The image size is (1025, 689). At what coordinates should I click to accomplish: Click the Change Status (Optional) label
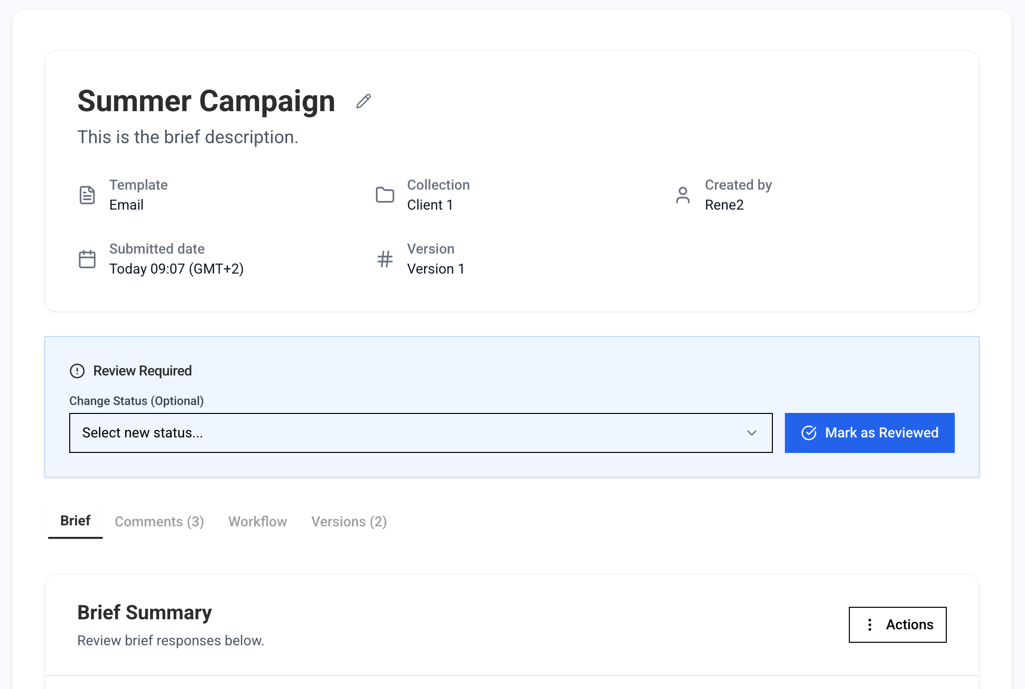coord(137,401)
